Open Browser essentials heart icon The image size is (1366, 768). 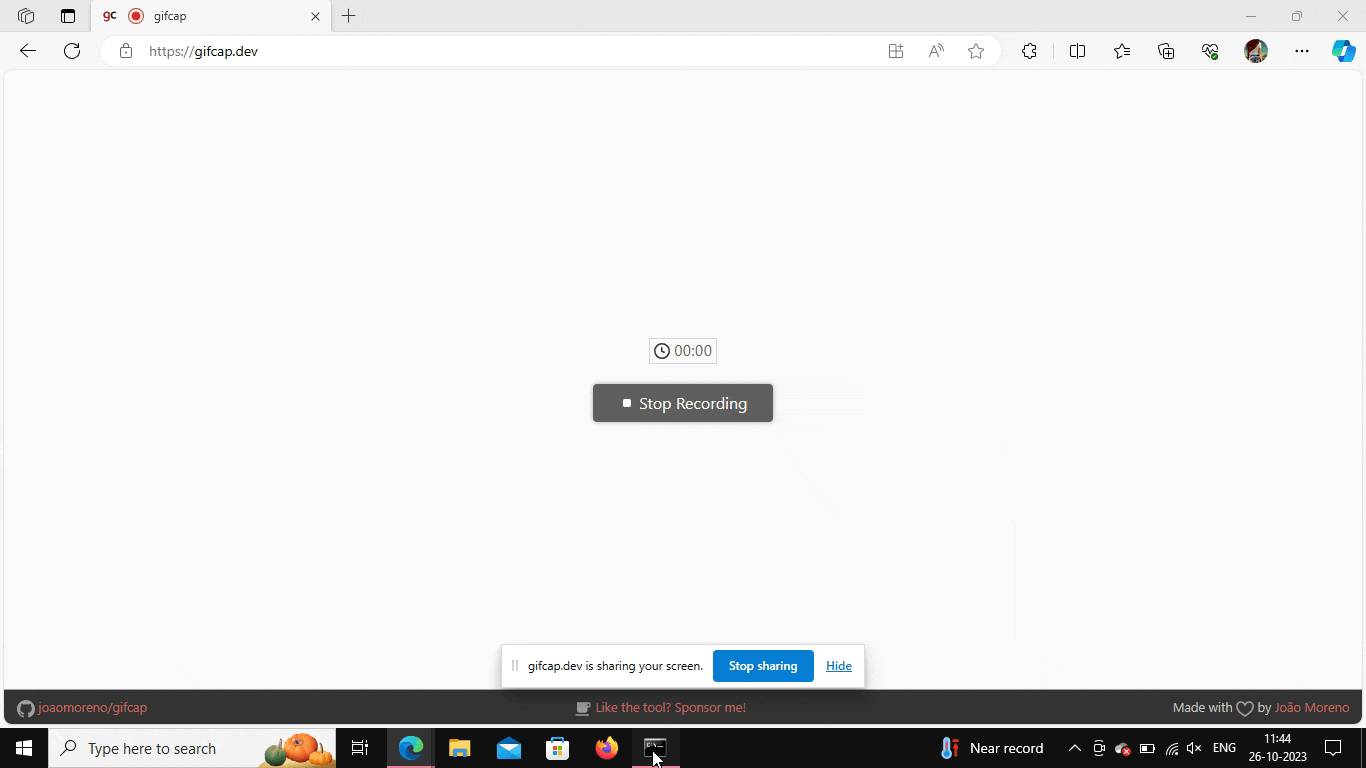coord(1210,51)
